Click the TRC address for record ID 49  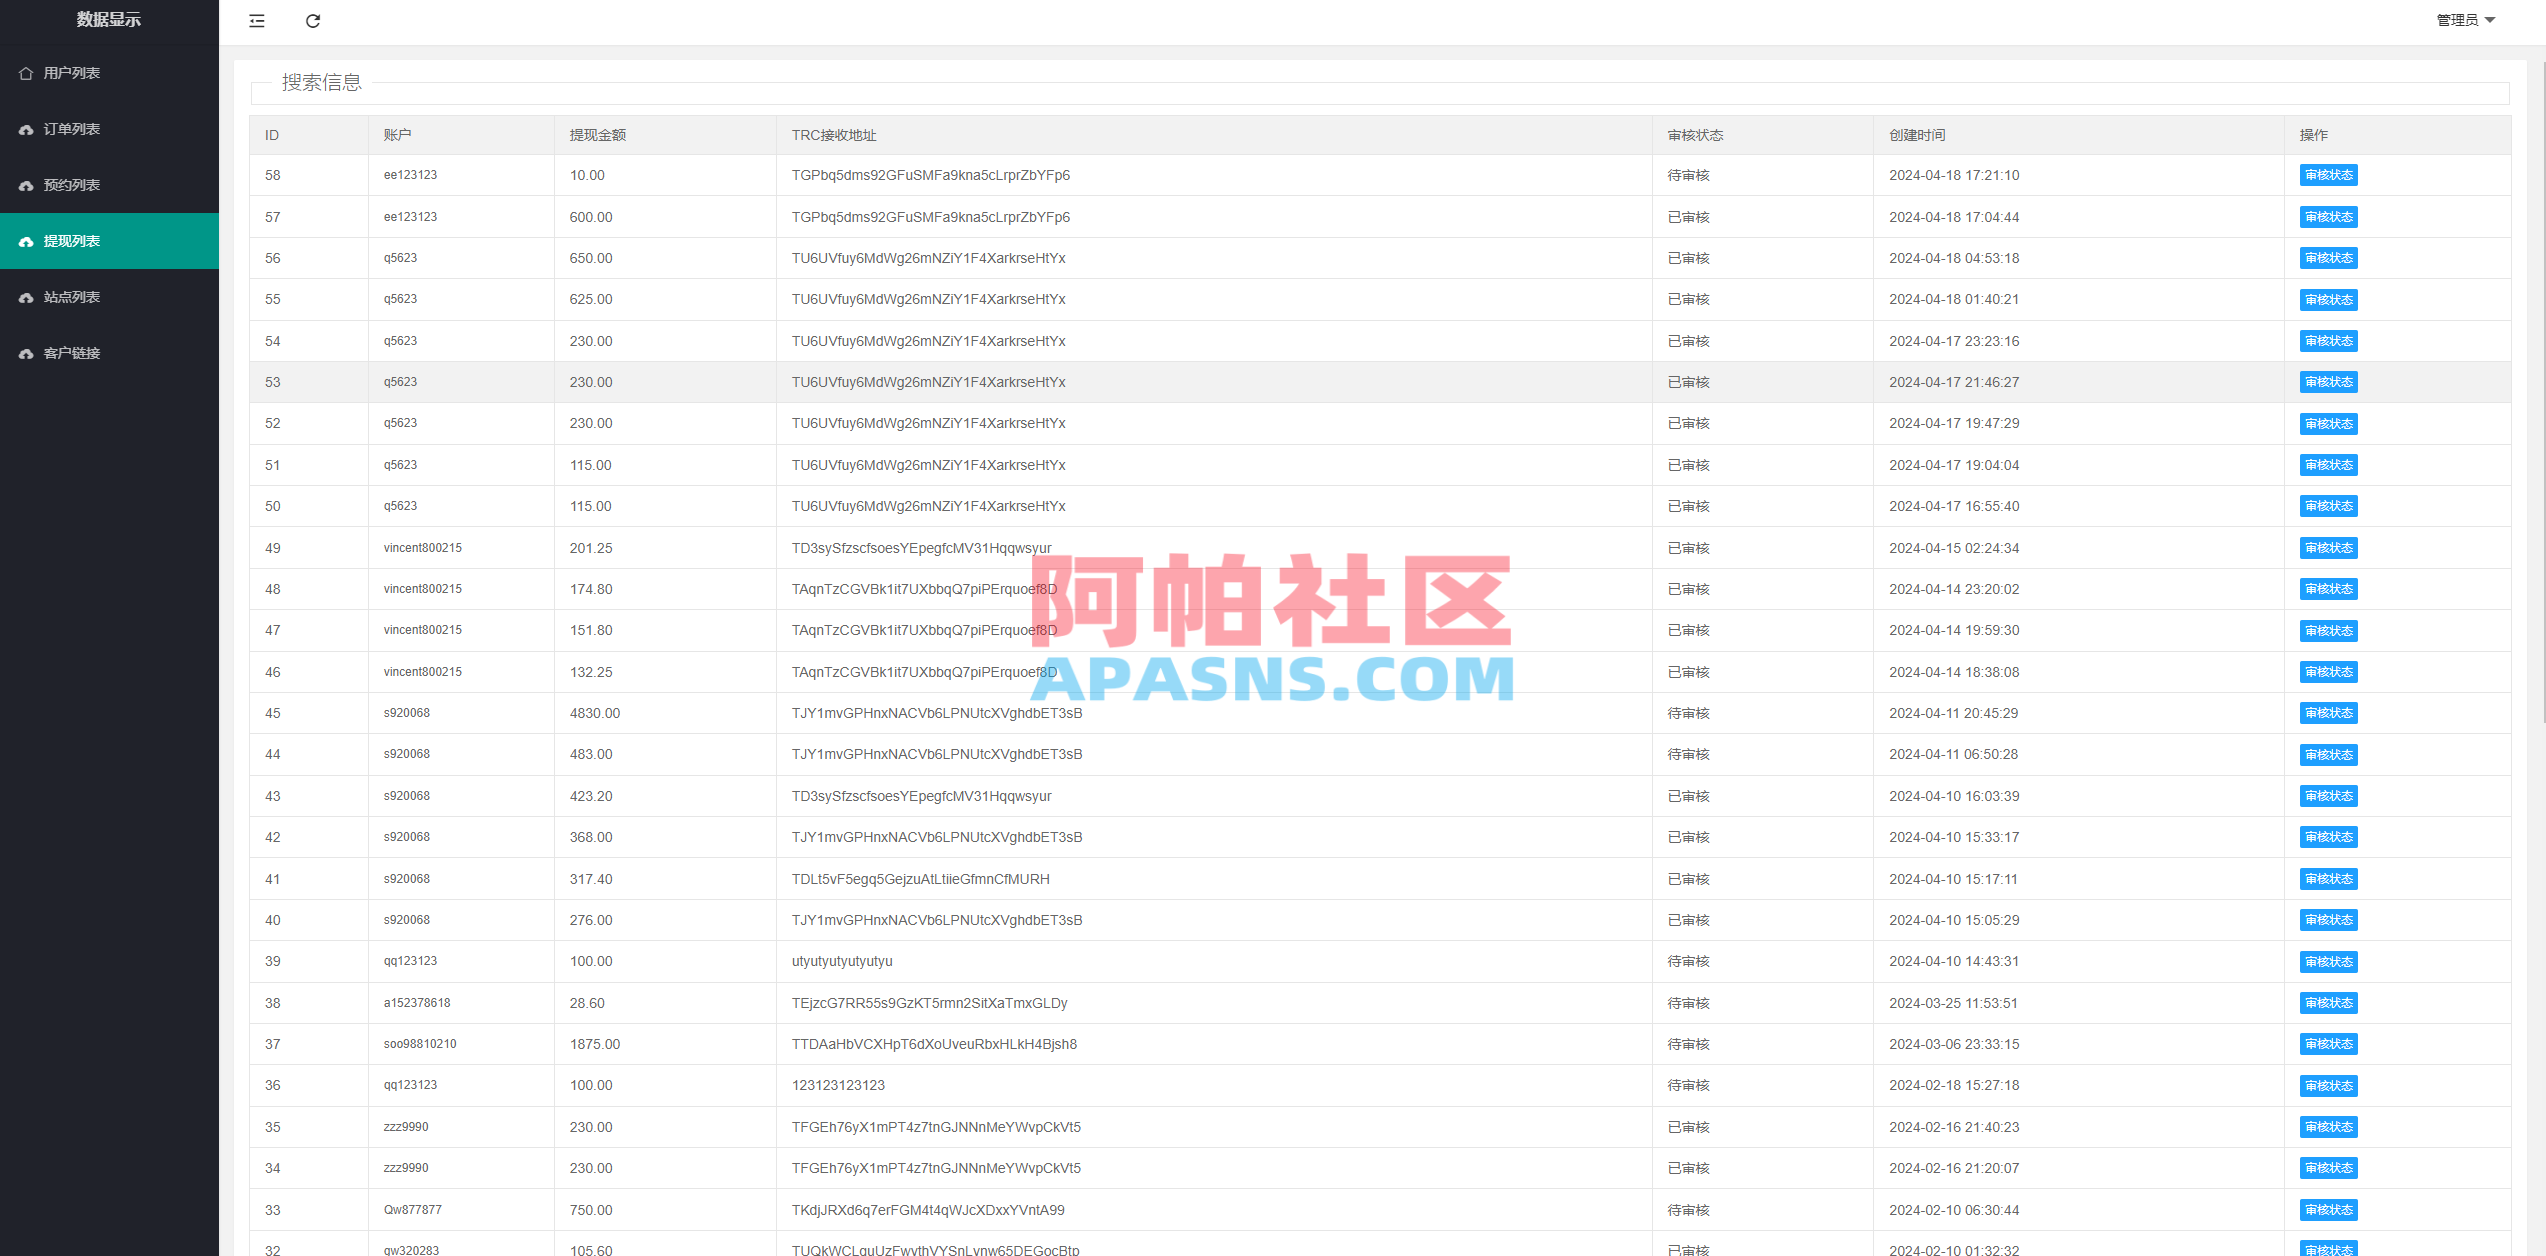pyautogui.click(x=921, y=548)
